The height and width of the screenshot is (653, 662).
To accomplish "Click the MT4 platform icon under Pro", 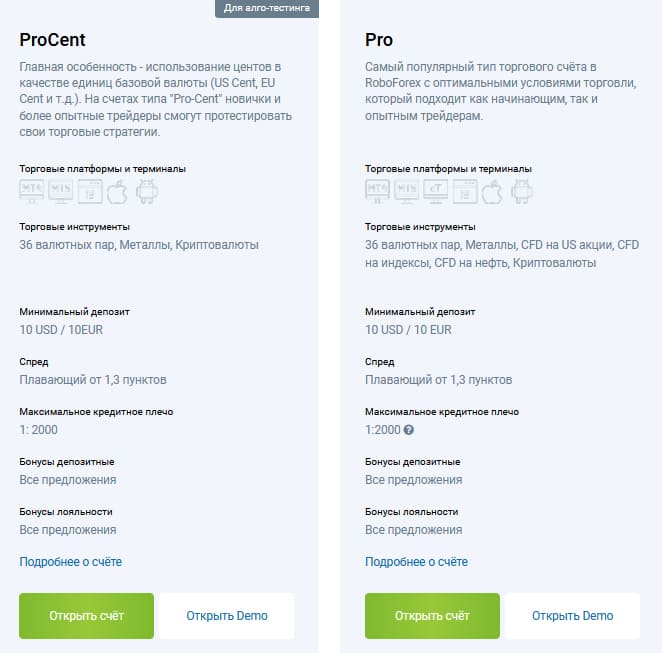I will point(378,192).
